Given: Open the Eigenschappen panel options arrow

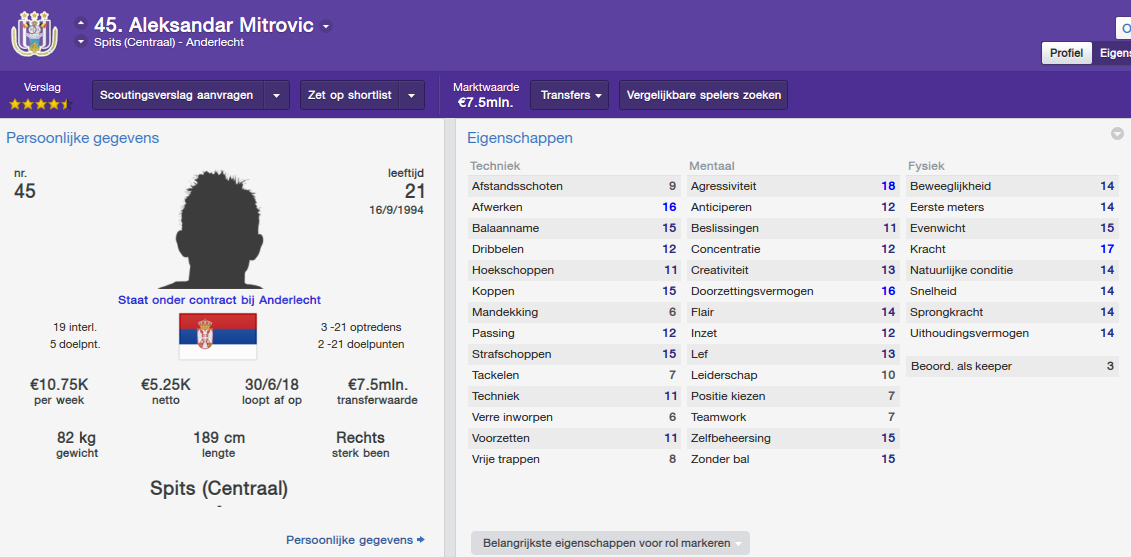Looking at the screenshot, I should (1117, 134).
